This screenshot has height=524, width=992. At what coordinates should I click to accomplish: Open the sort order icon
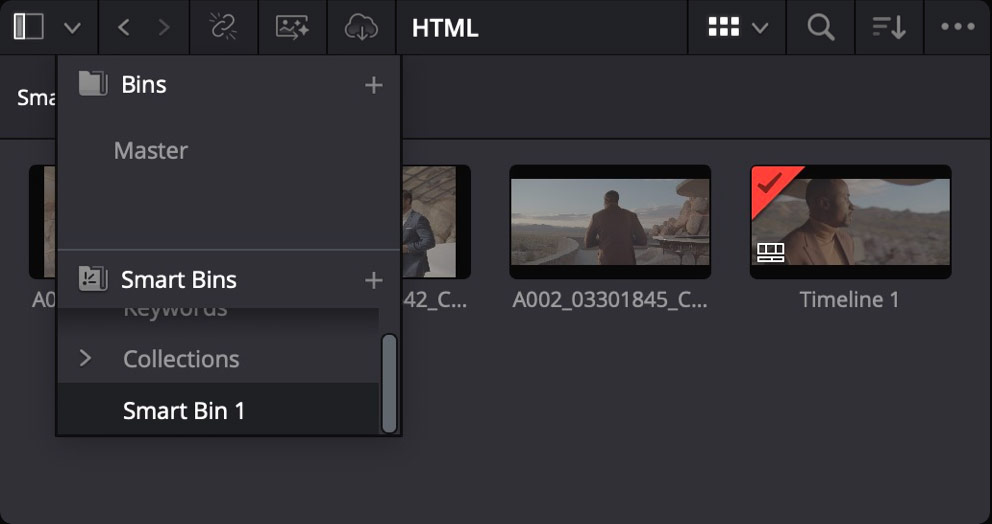point(889,27)
